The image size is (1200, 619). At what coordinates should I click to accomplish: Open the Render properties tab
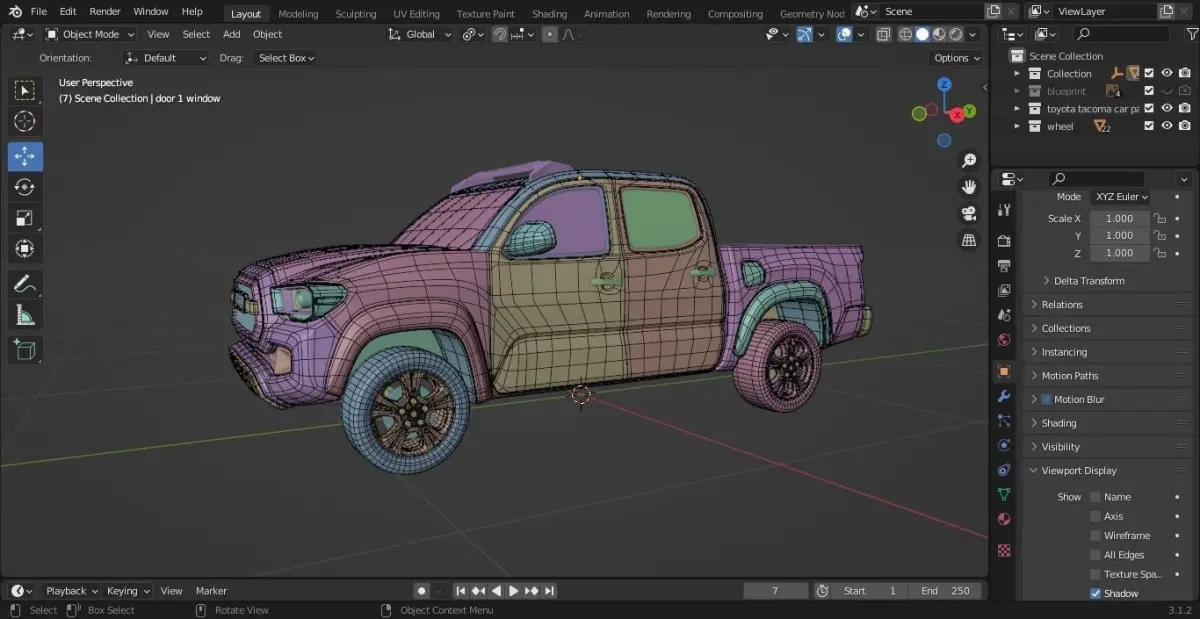[x=1004, y=241]
